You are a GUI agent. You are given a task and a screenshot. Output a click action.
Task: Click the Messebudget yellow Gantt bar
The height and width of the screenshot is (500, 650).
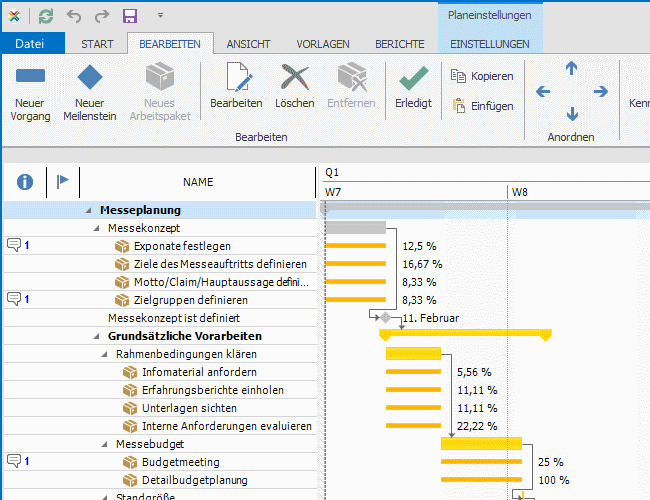[481, 444]
